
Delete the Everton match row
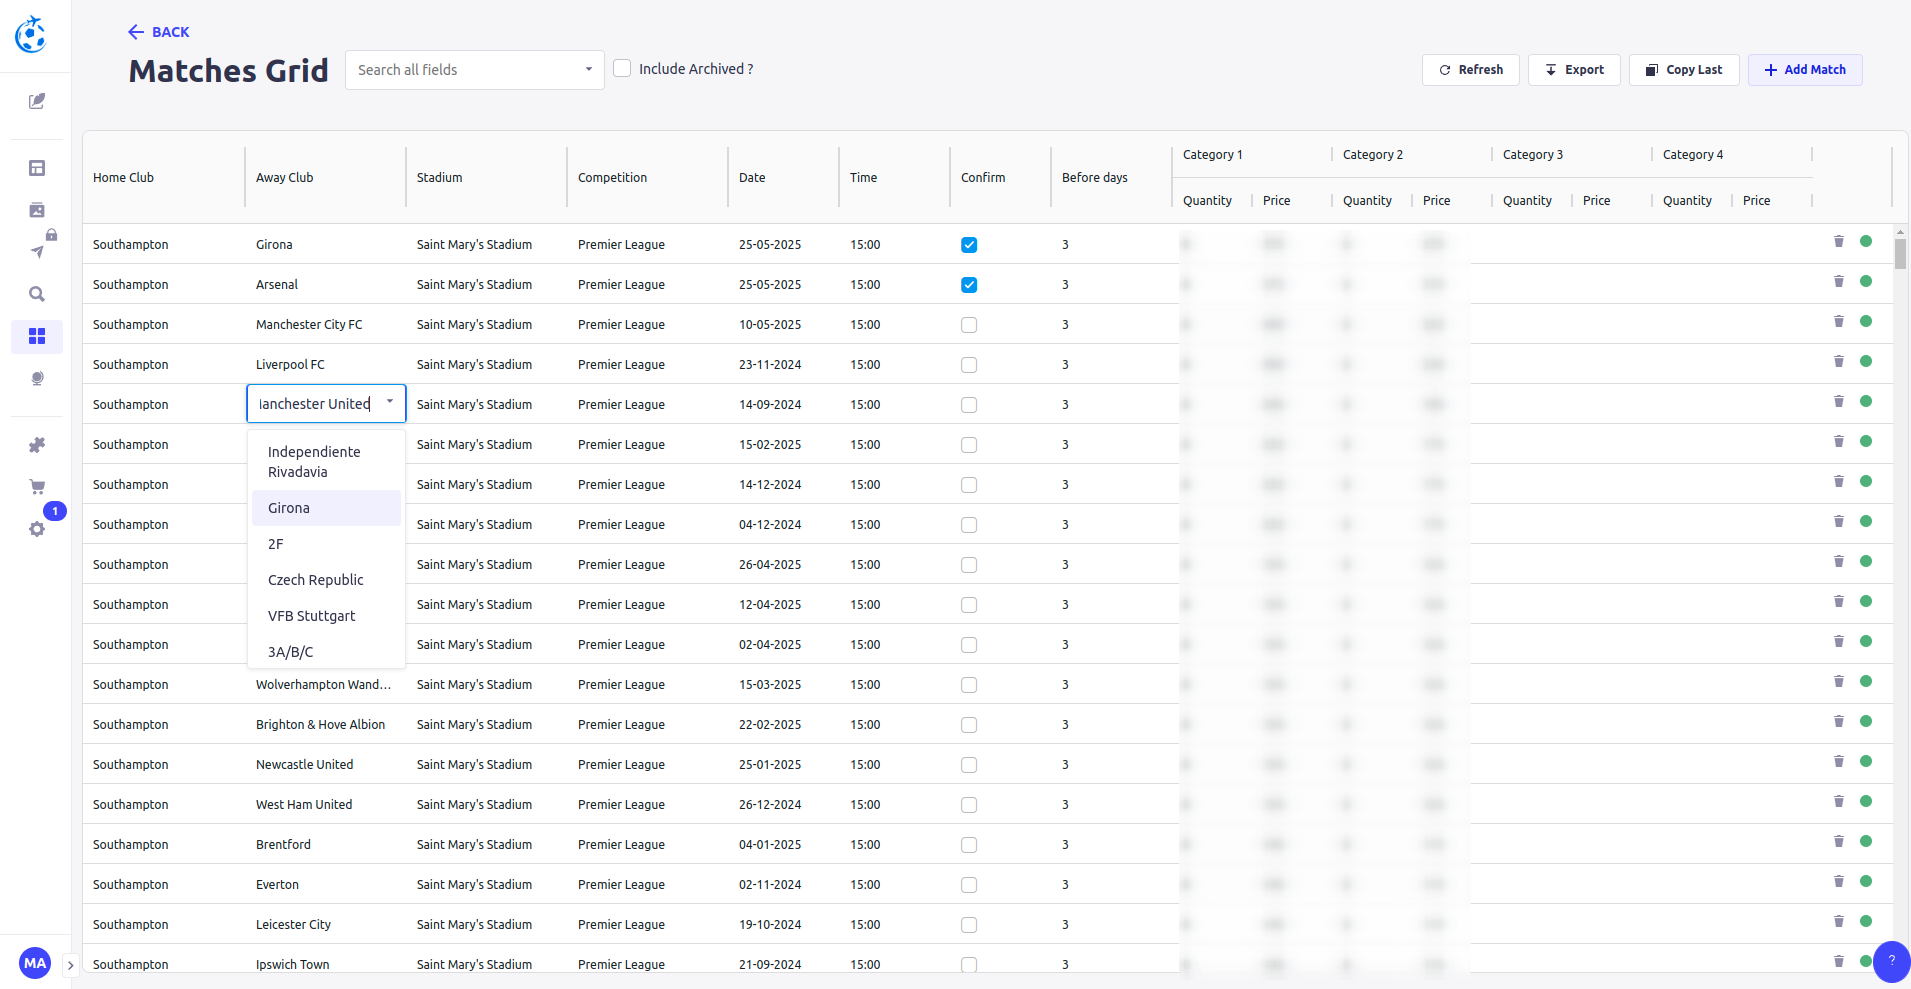1838,881
